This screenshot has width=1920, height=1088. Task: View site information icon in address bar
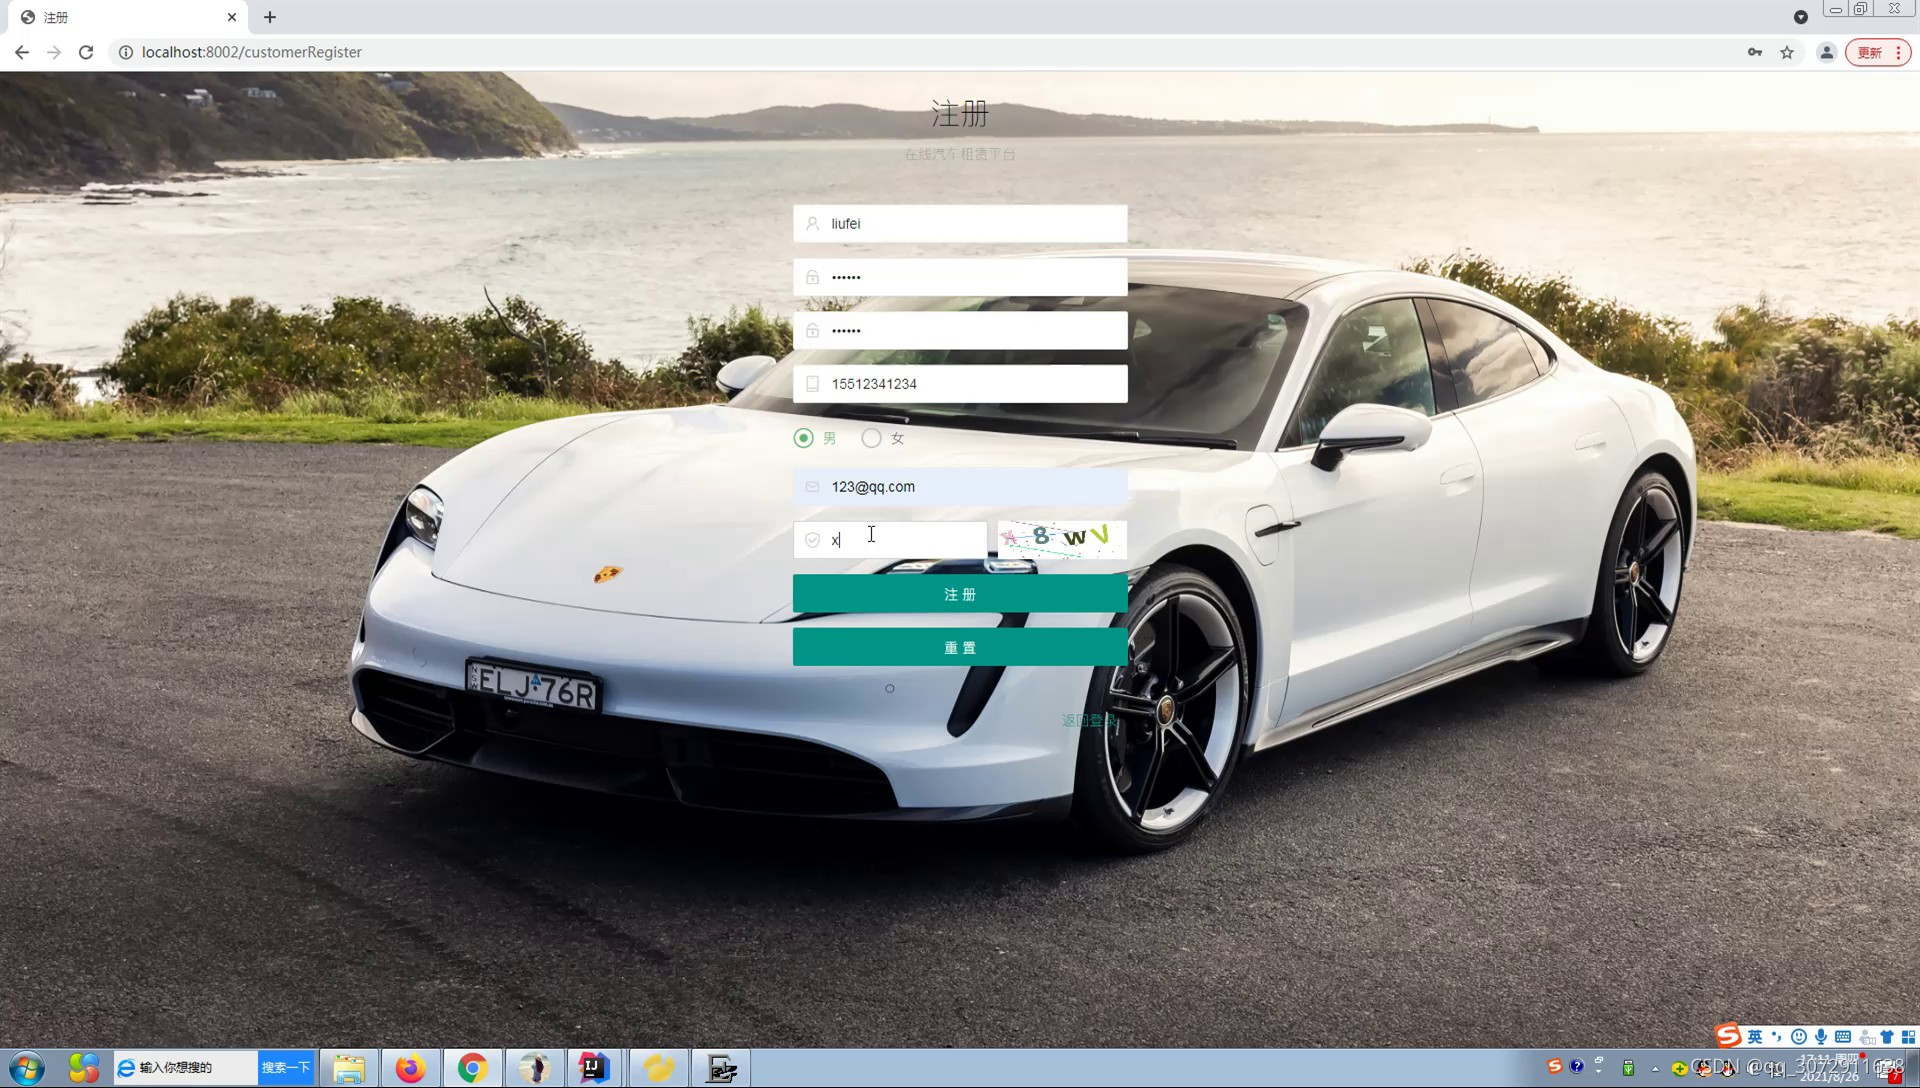126,52
